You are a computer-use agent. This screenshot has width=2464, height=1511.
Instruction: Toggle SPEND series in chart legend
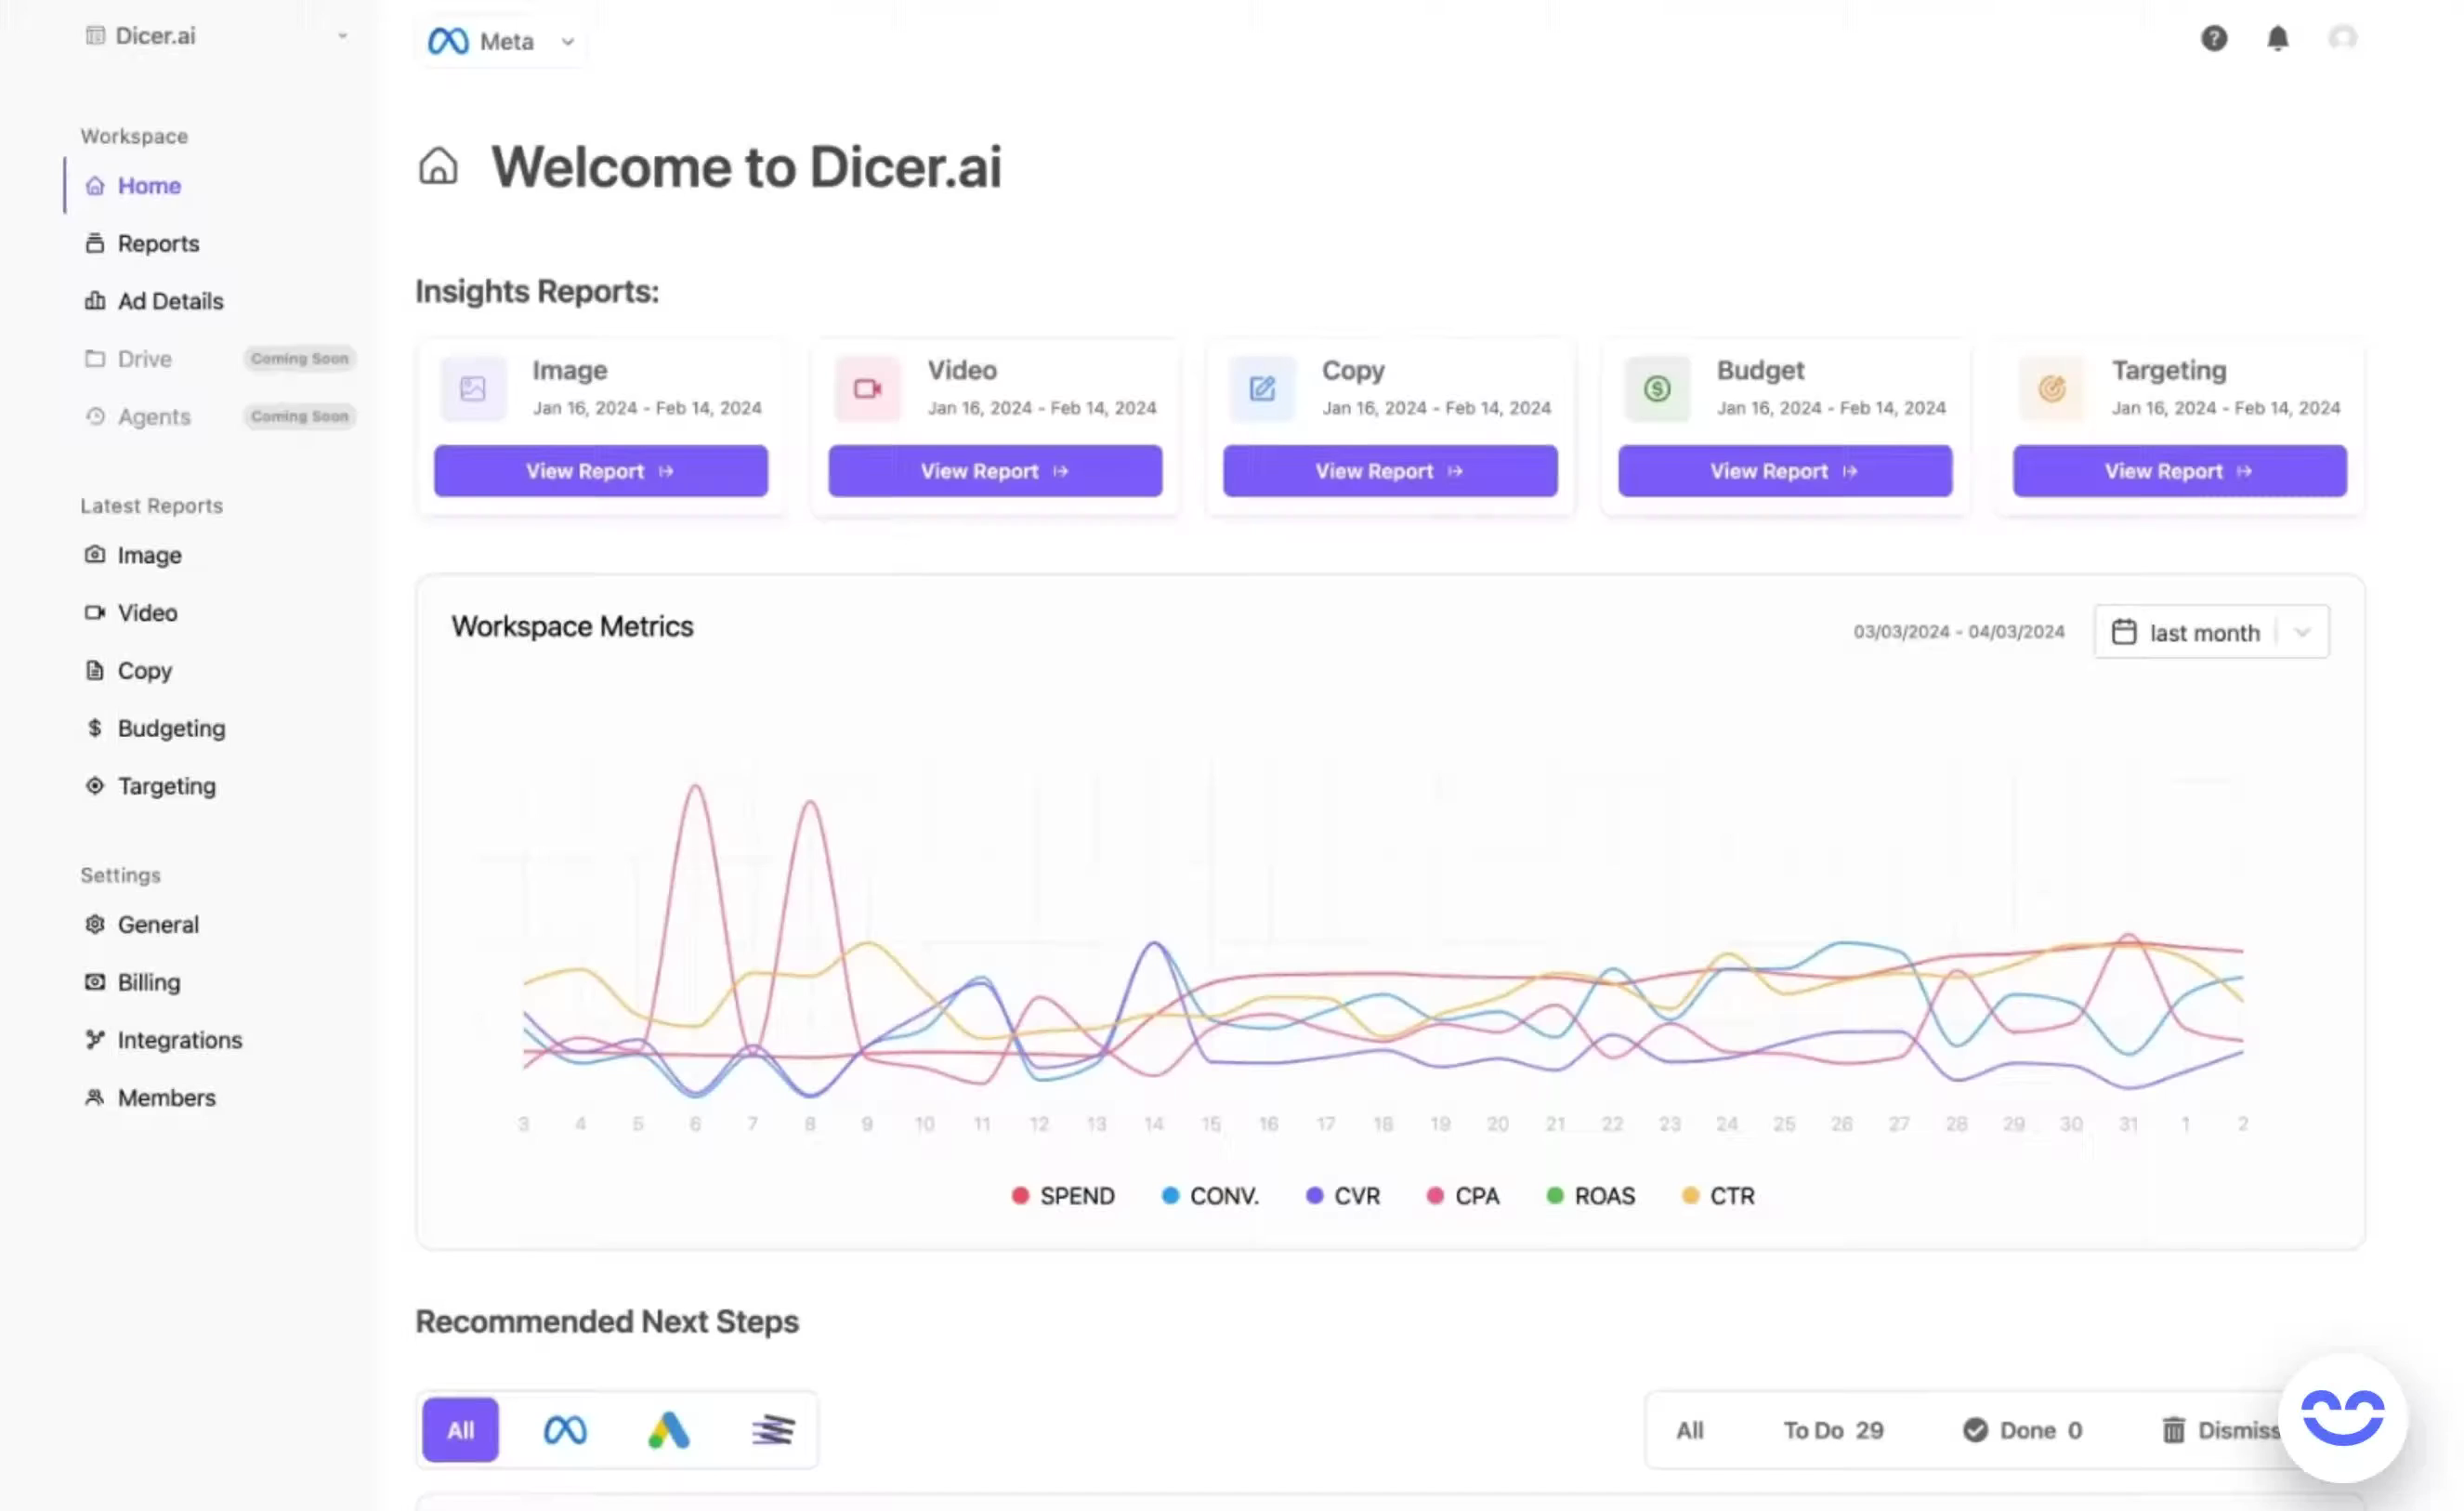click(x=1062, y=1196)
